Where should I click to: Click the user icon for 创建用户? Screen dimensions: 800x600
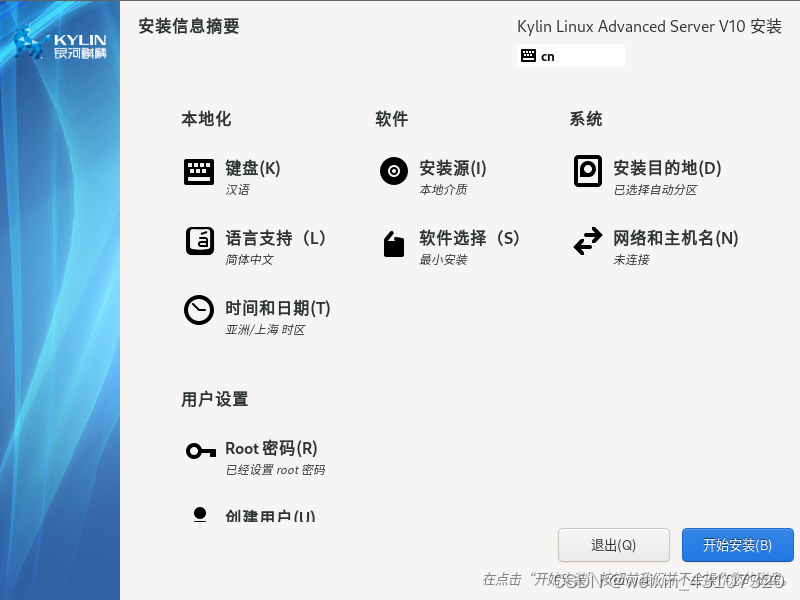200,514
